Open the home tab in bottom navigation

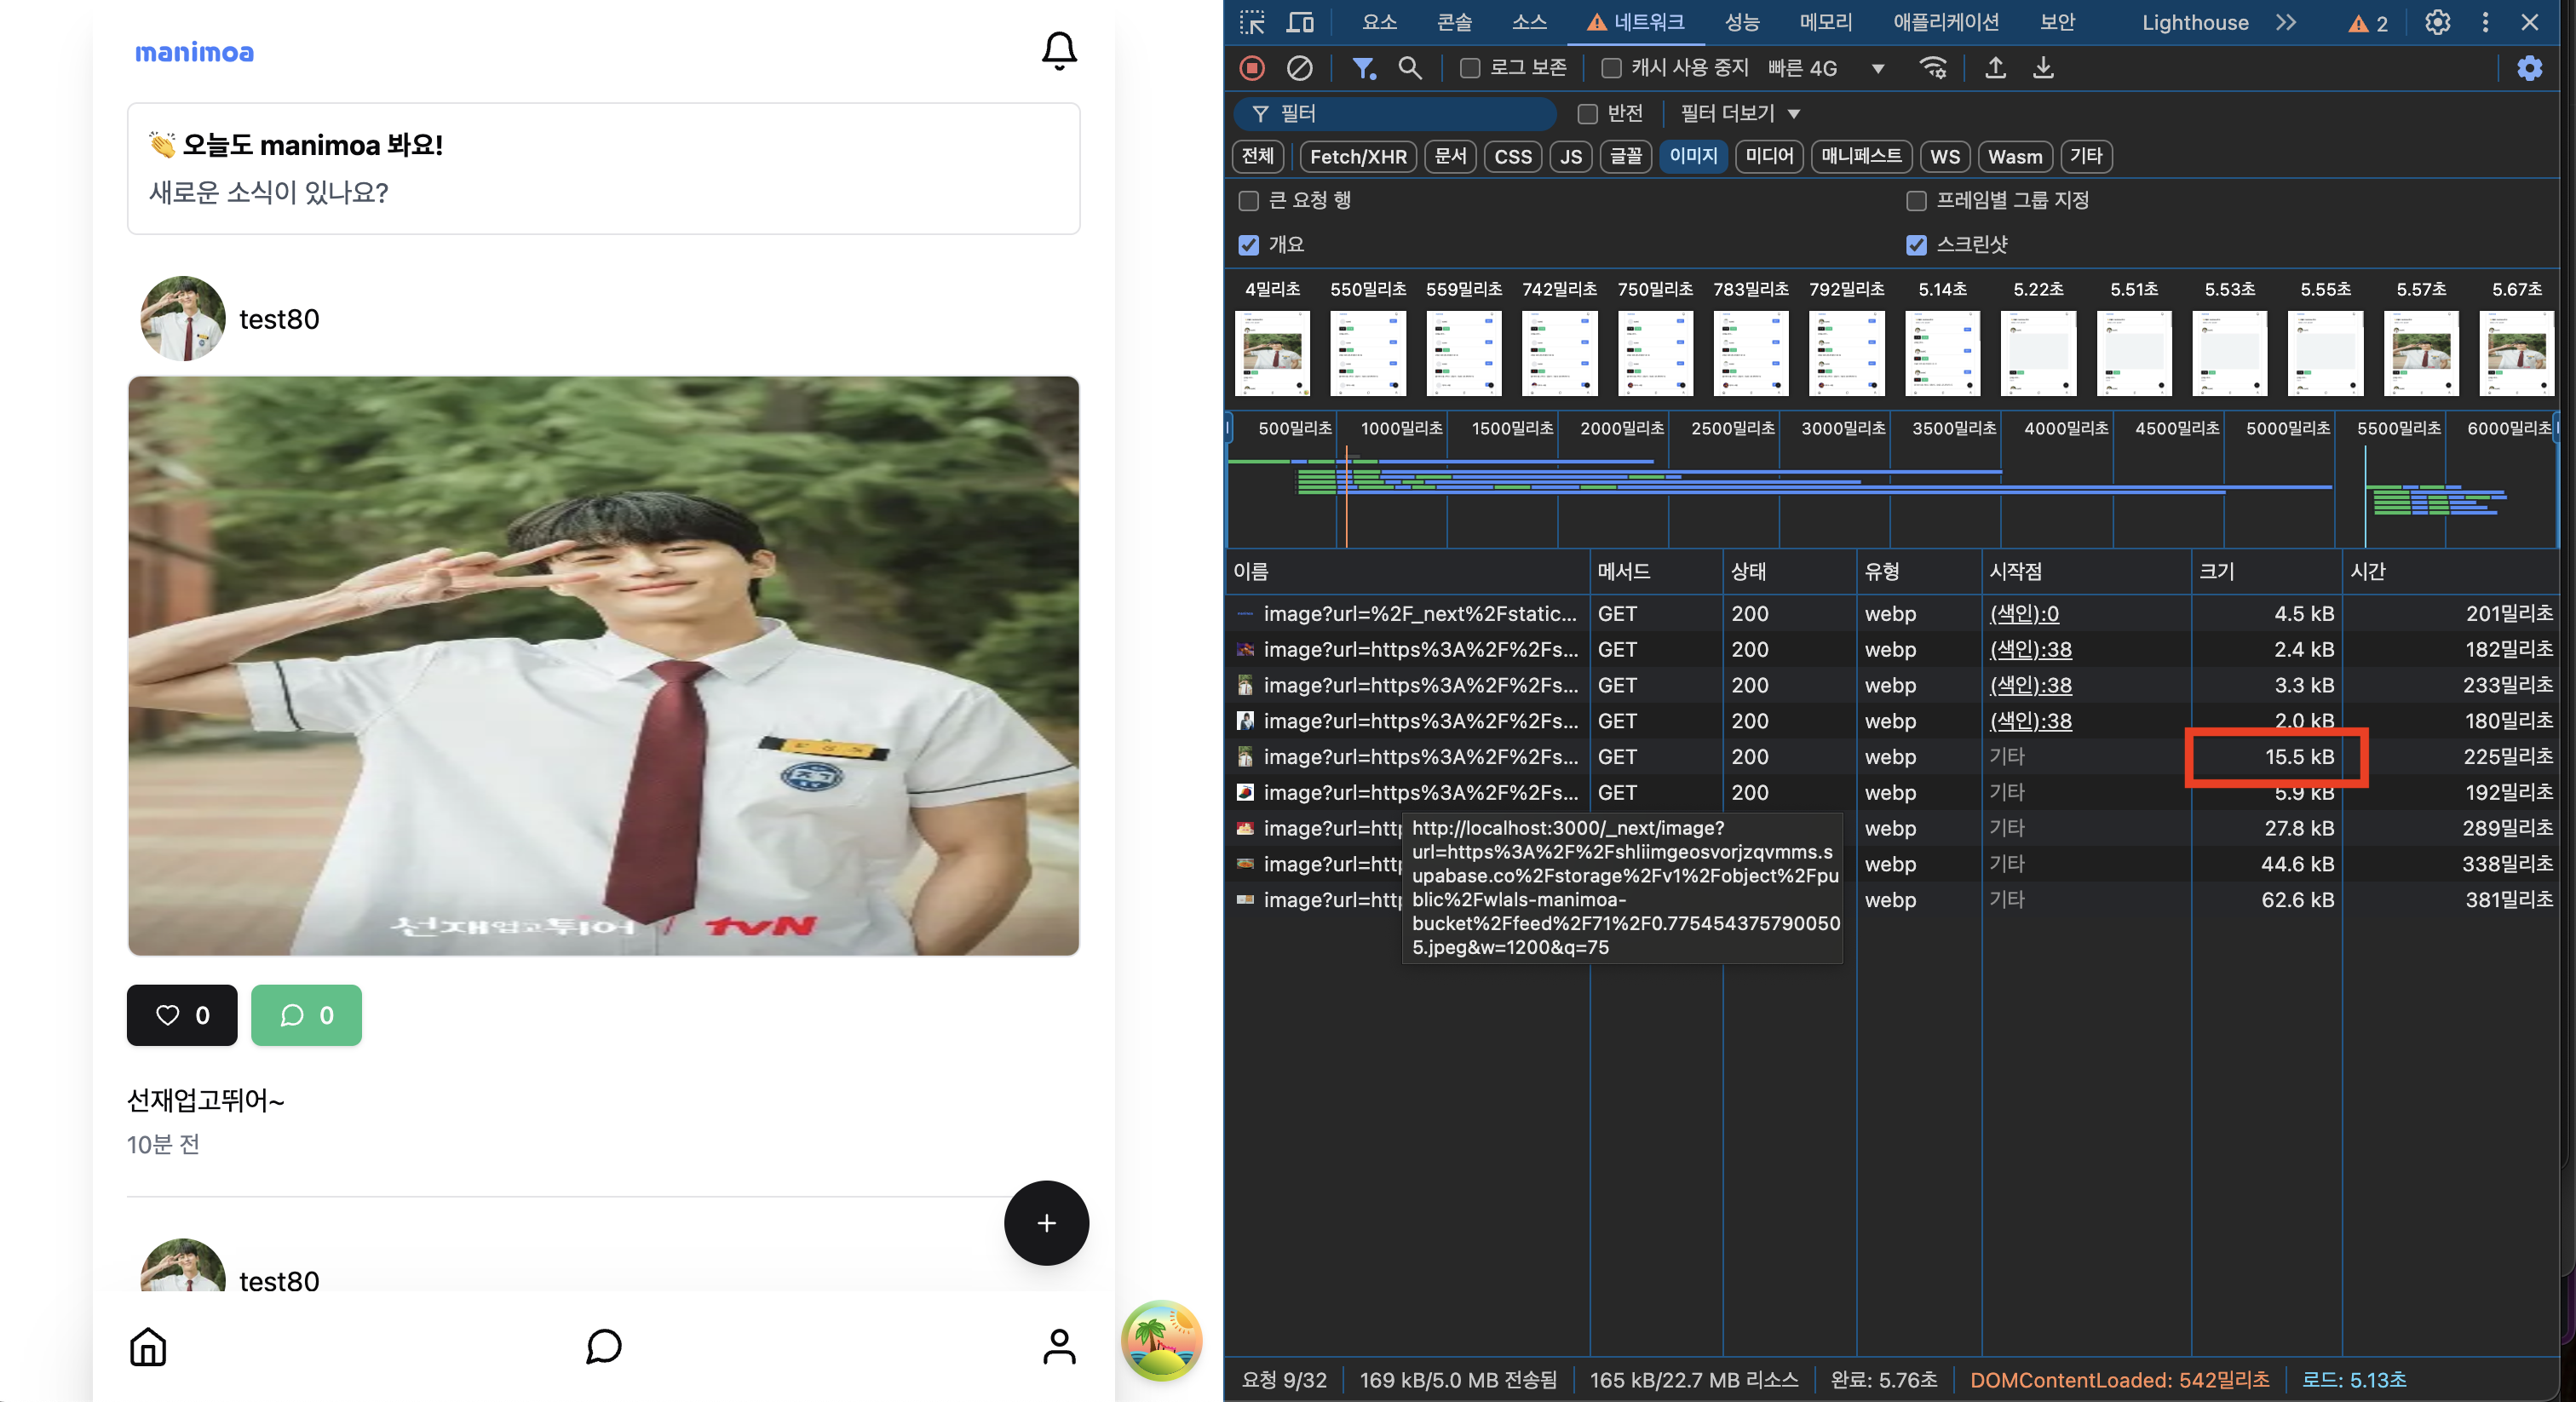[x=148, y=1346]
